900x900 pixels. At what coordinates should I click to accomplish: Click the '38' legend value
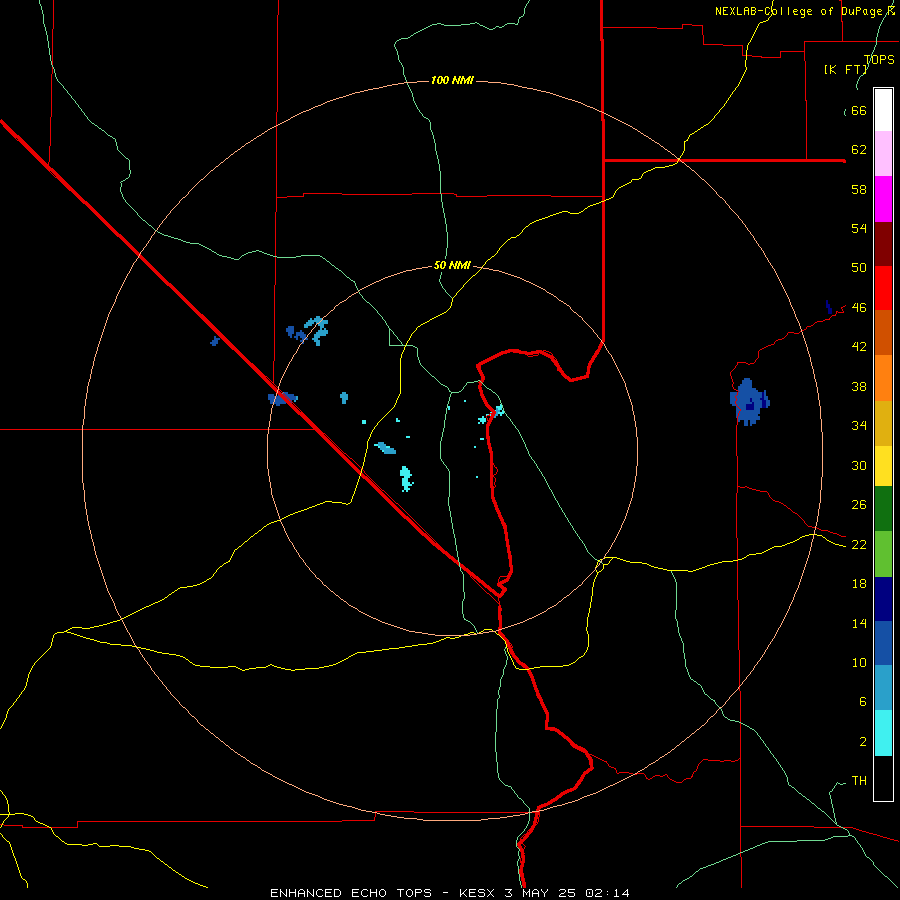coord(859,386)
